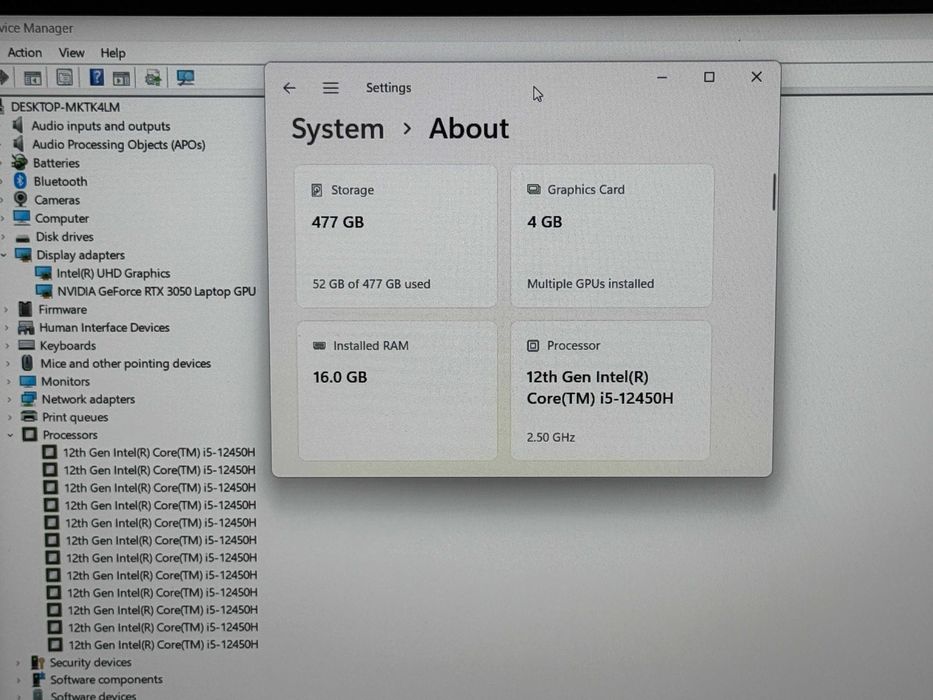Click the Network adapters category icon
The image size is (933, 700).
[x=29, y=399]
